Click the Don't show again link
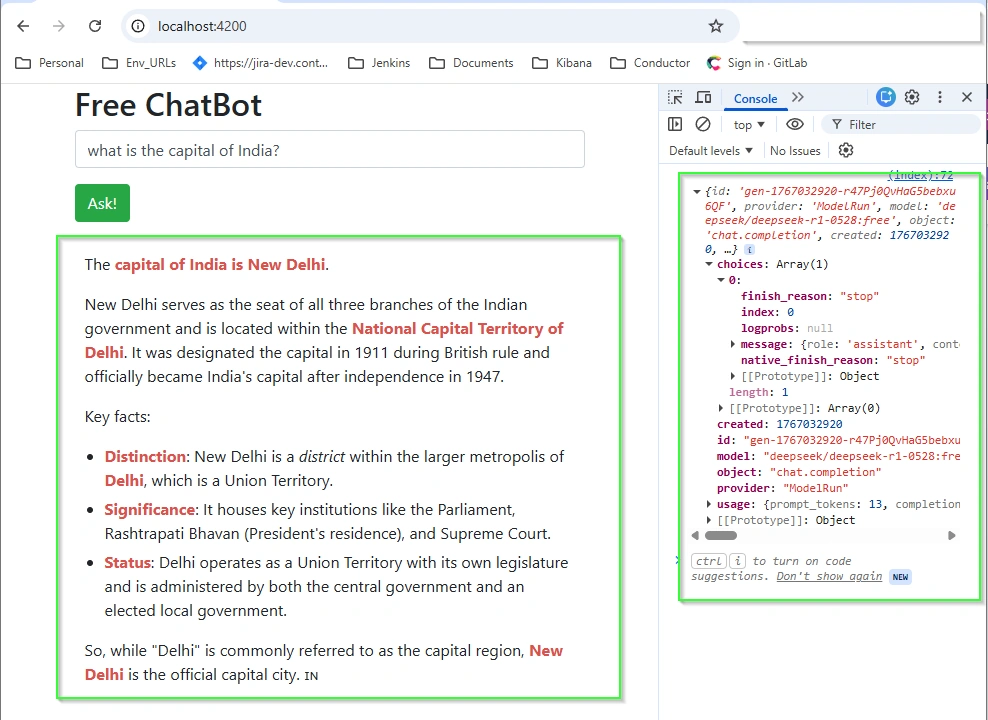The image size is (988, 720). tap(829, 576)
